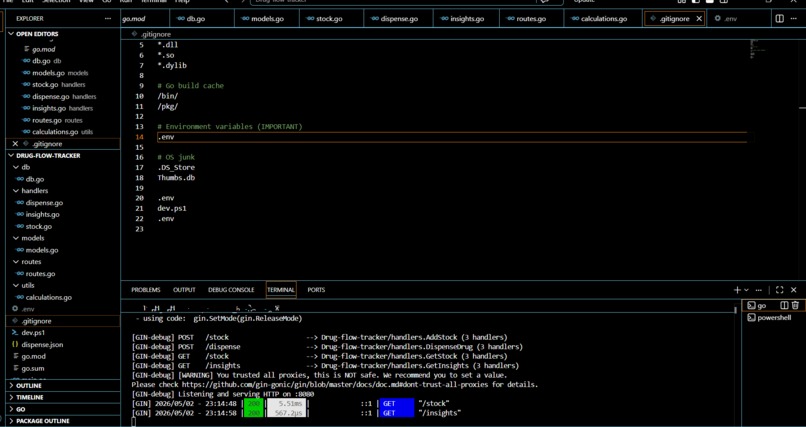Open the new terminal launch profile dropdown
The height and width of the screenshot is (427, 806).
tap(746, 290)
